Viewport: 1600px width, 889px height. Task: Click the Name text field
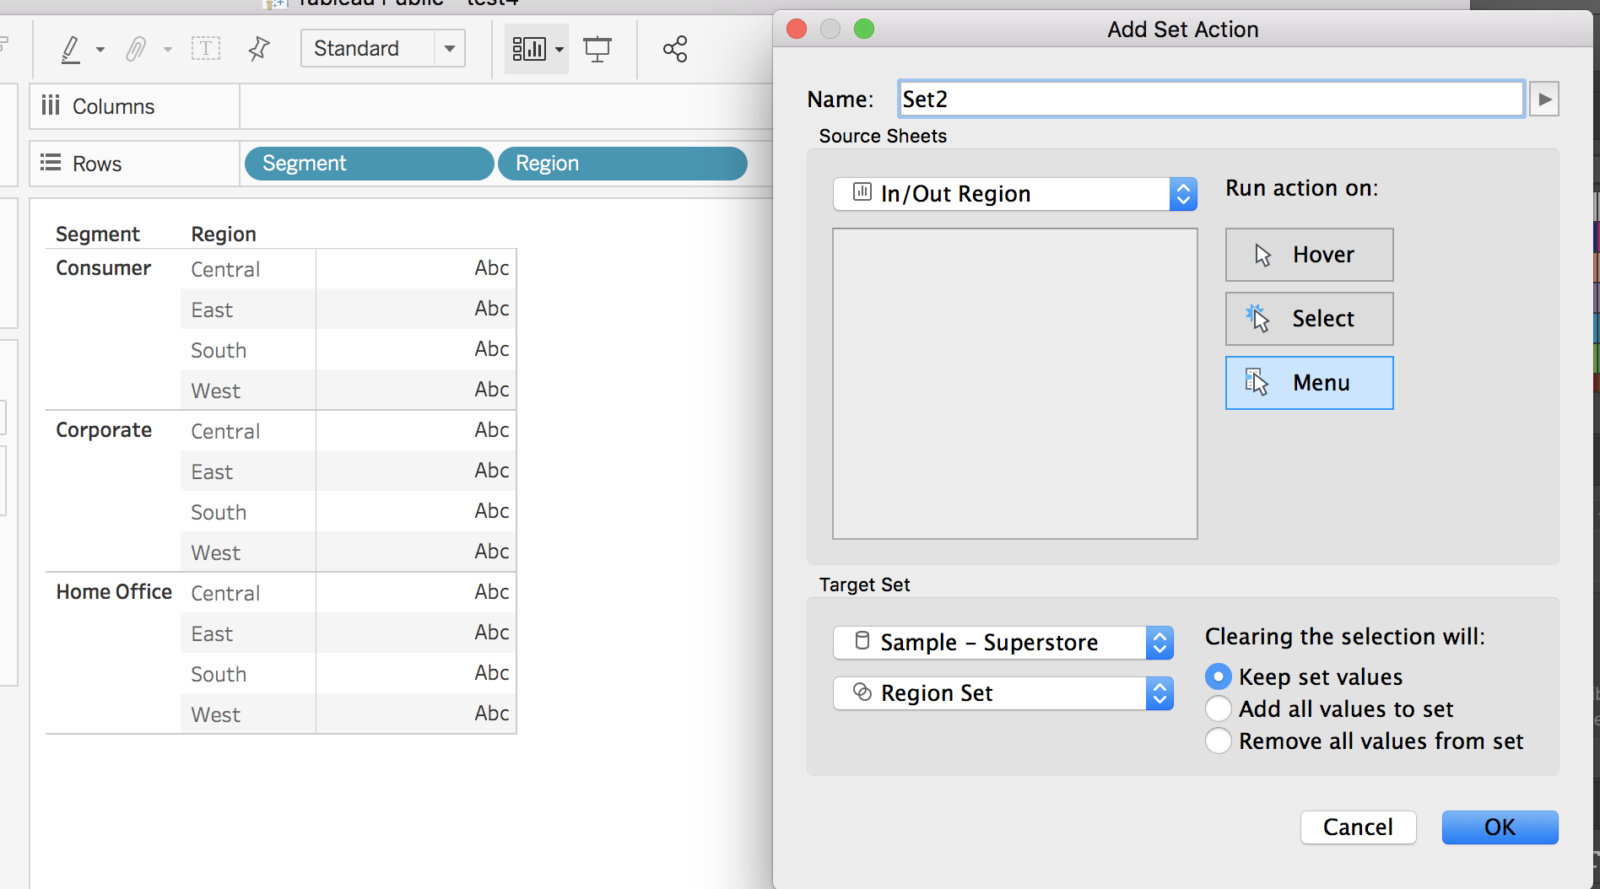[1210, 99]
